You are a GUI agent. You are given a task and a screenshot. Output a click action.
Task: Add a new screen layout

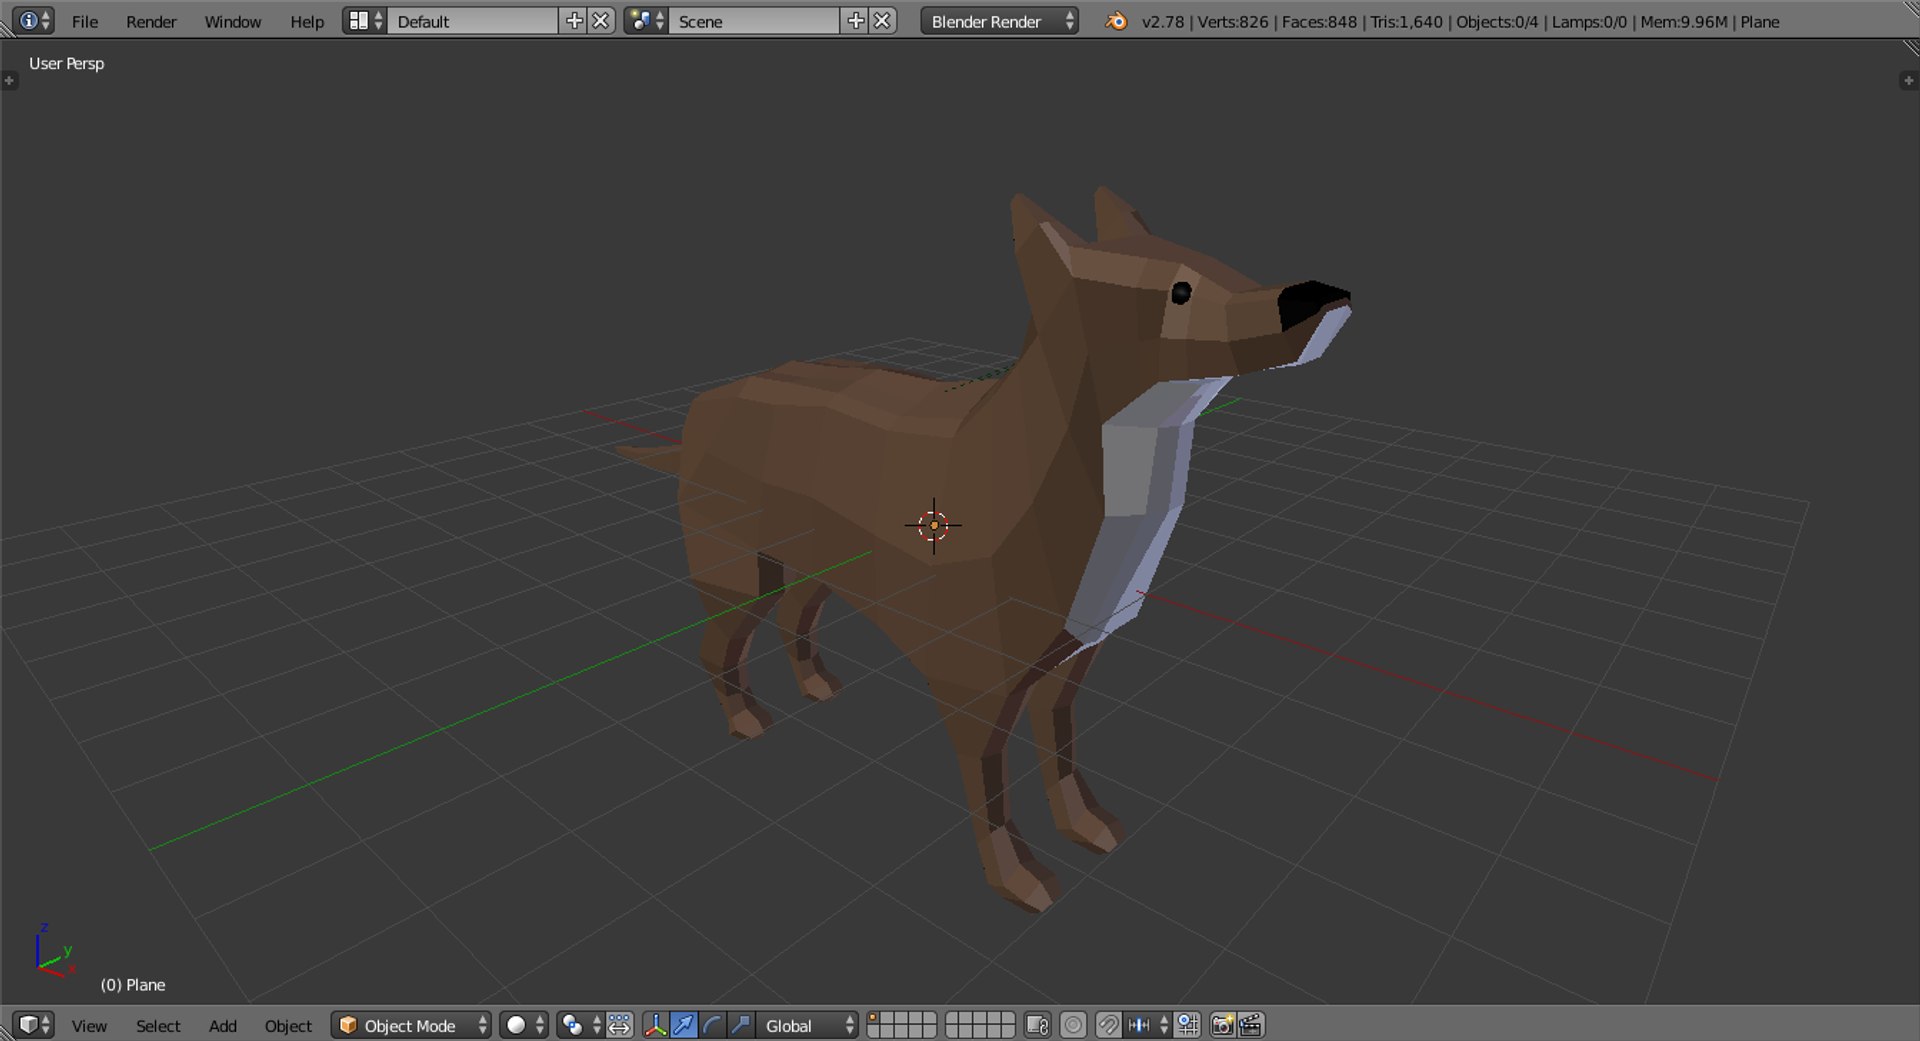[574, 21]
